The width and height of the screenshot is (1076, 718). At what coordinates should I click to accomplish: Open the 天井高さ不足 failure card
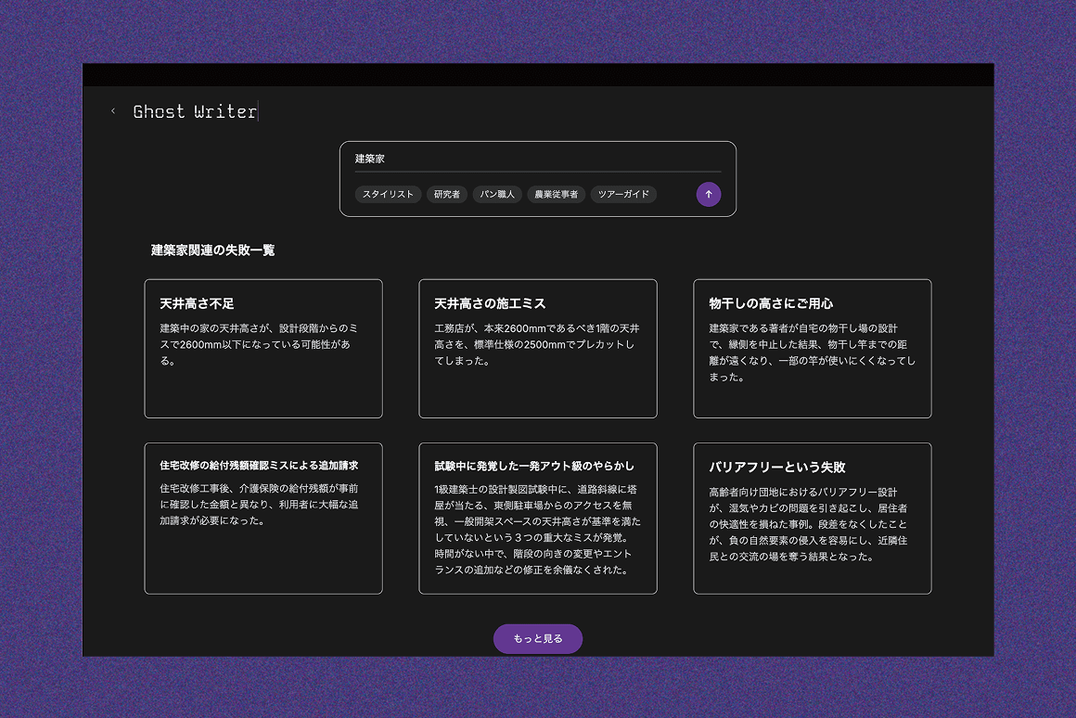click(262, 347)
